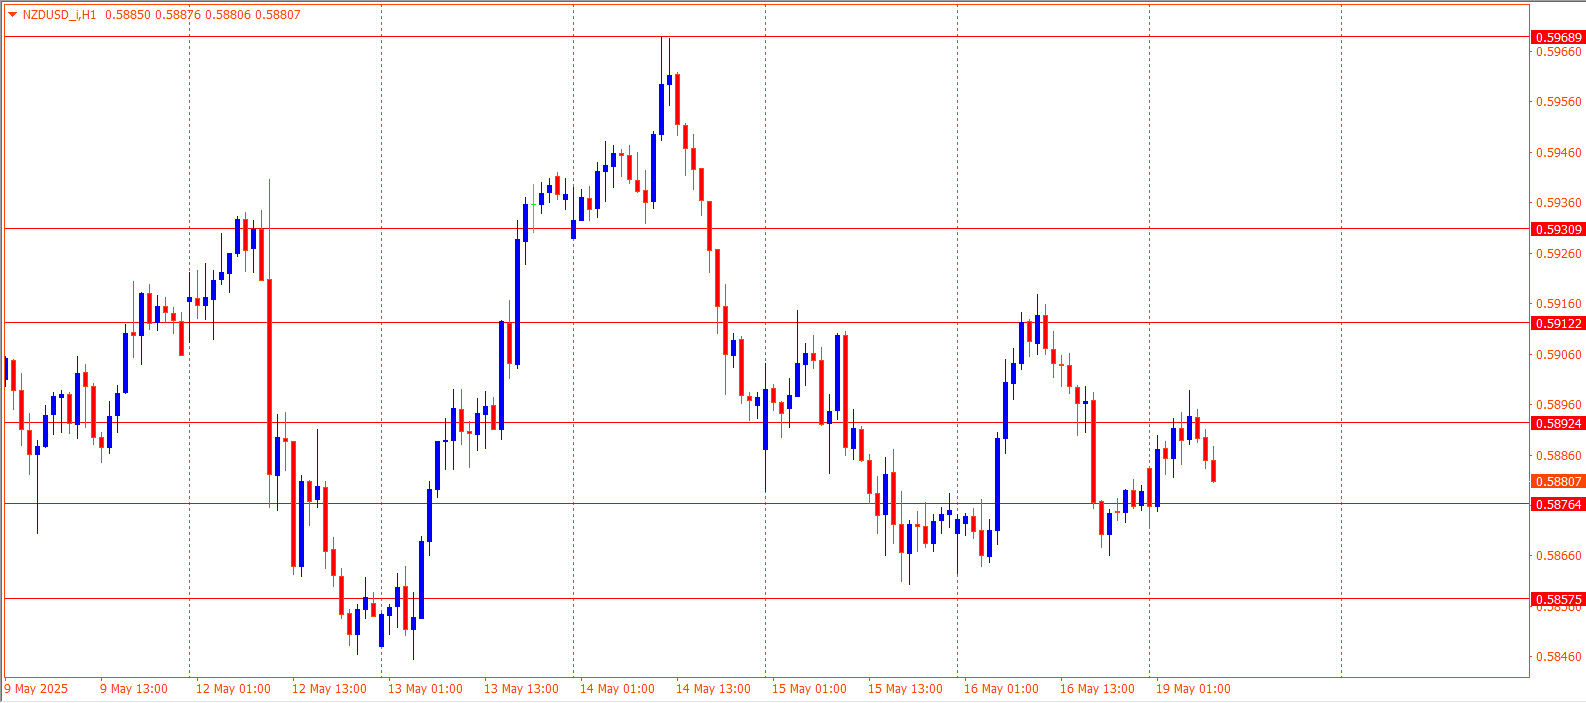The image size is (1586, 703).
Task: Click the close price 0.58807 in header
Action: 278,15
